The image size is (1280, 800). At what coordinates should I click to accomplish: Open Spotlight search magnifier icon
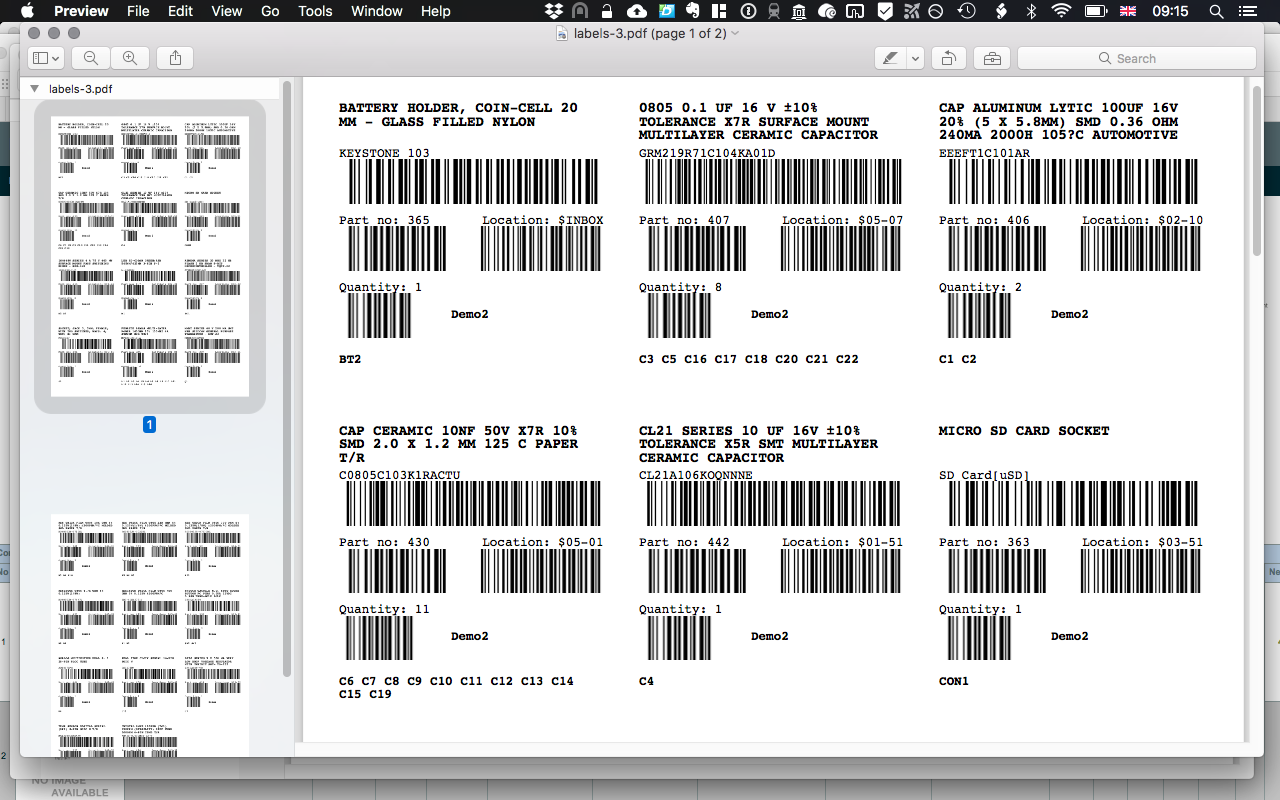pyautogui.click(x=1216, y=11)
